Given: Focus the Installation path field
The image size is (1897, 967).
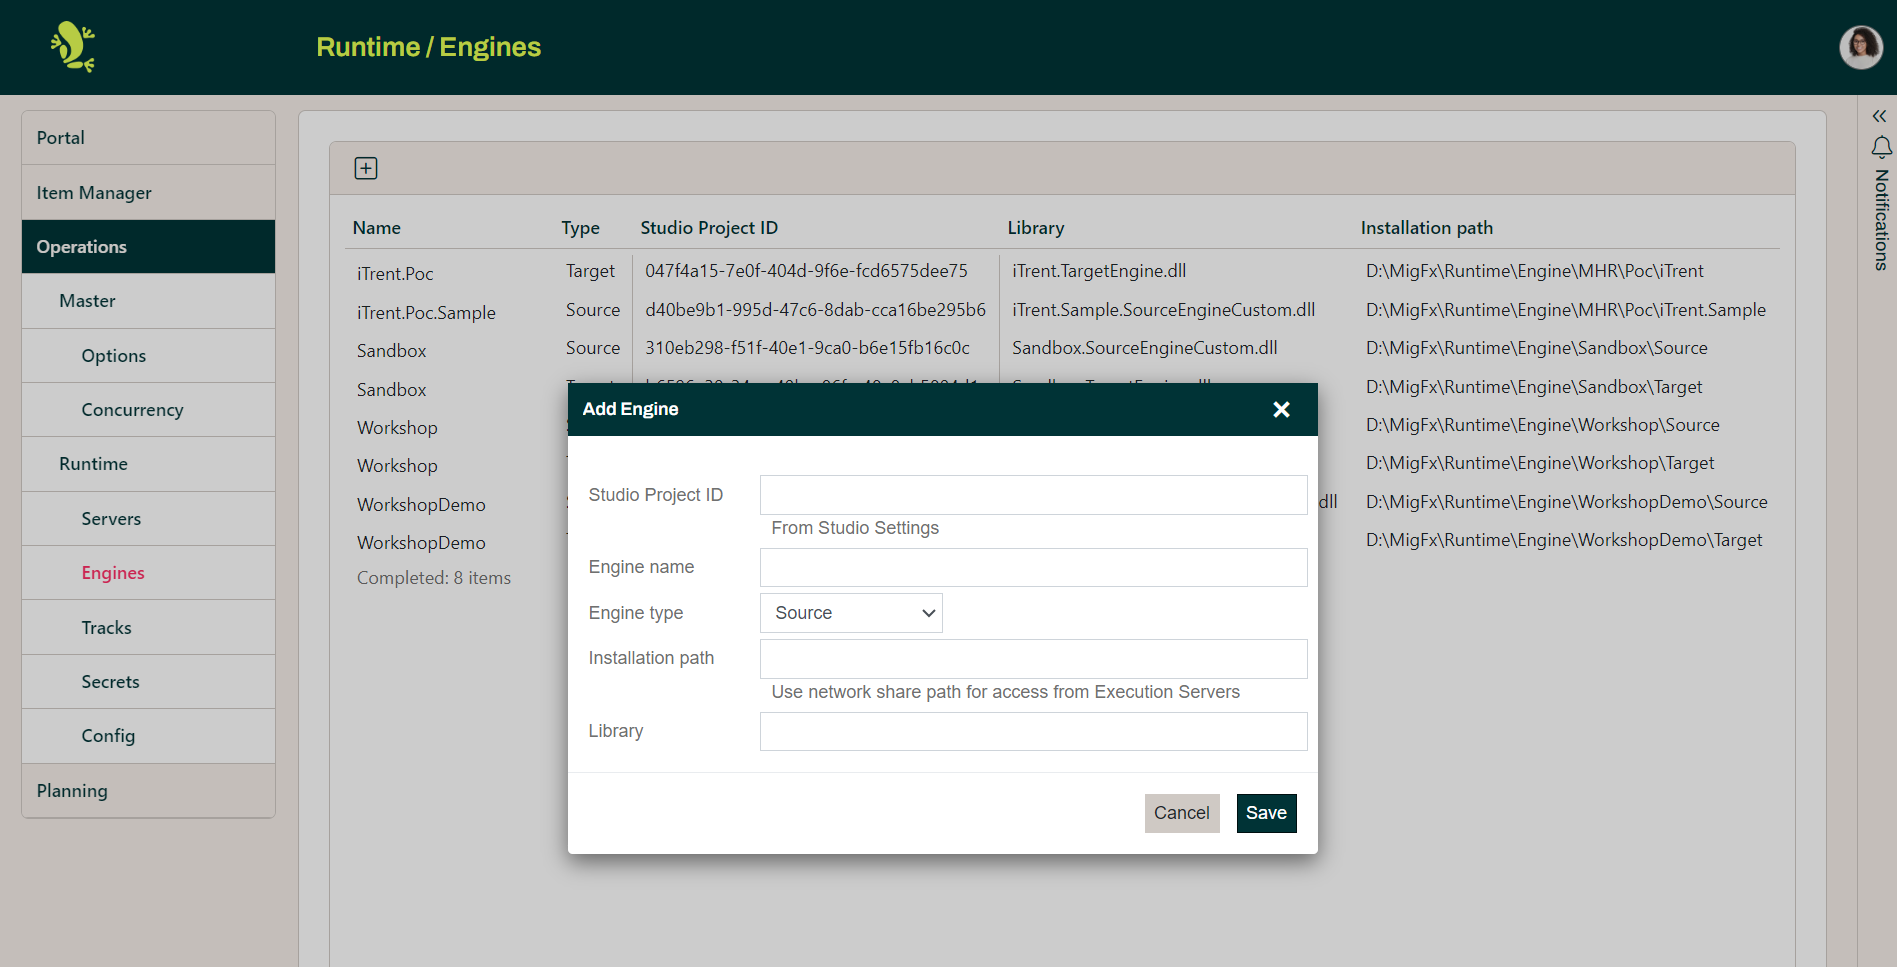Looking at the screenshot, I should pos(1033,658).
